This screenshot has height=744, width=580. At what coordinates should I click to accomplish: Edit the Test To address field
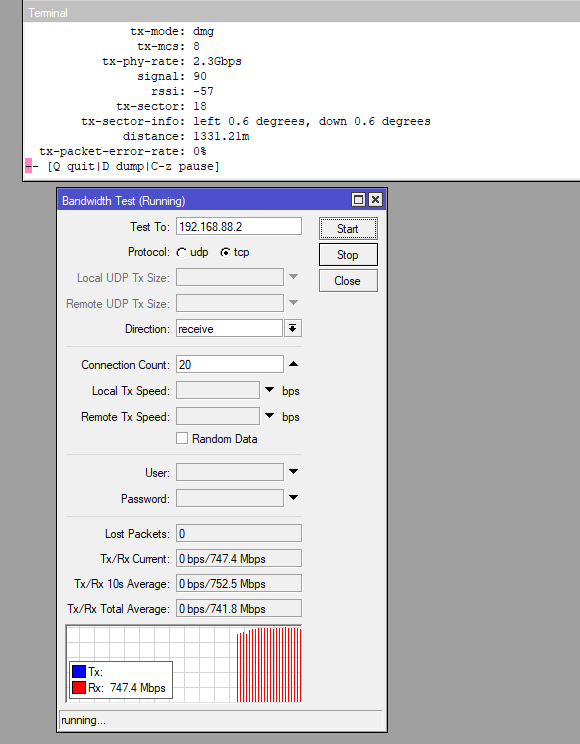(239, 226)
